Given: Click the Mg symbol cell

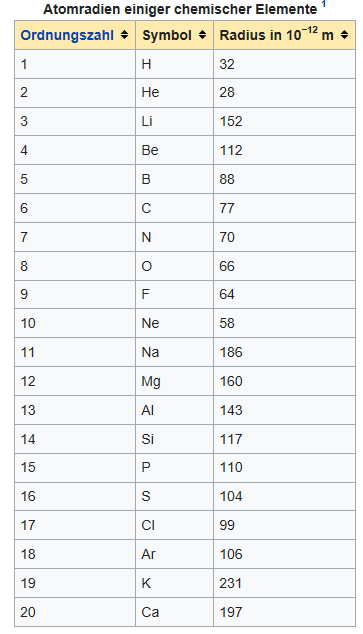Looking at the screenshot, I should 175,381.
